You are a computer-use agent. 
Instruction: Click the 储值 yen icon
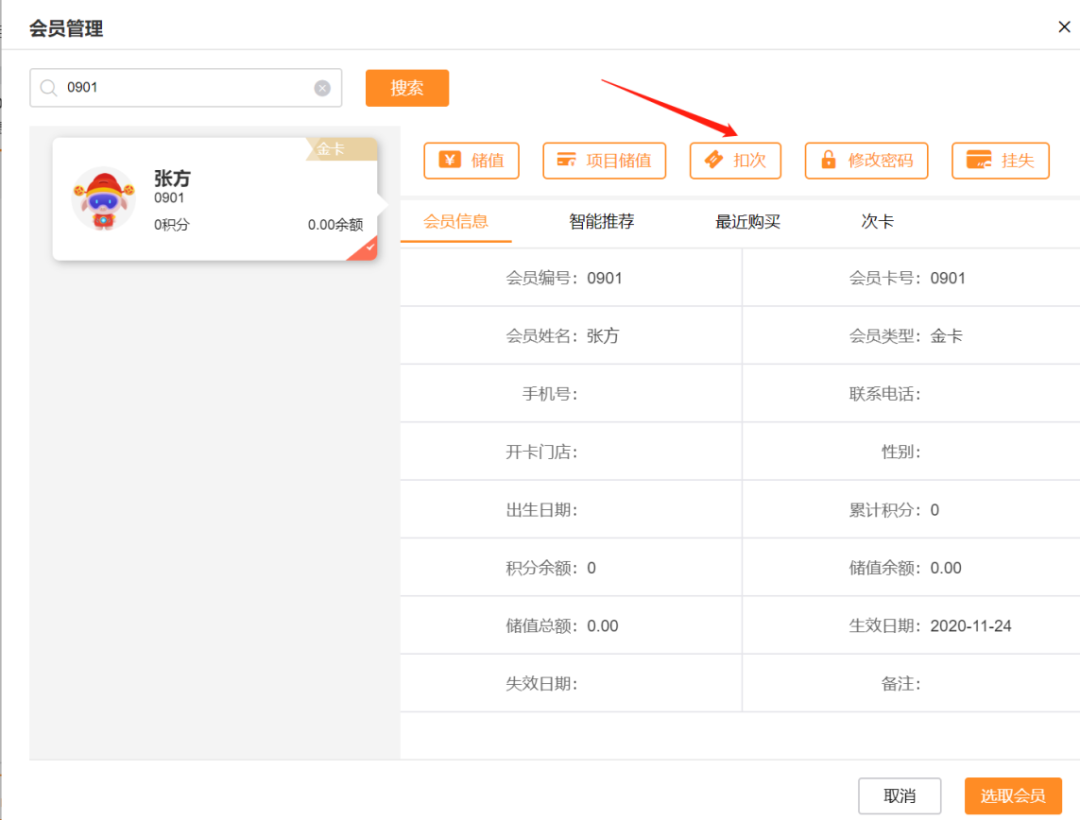pyautogui.click(x=450, y=160)
